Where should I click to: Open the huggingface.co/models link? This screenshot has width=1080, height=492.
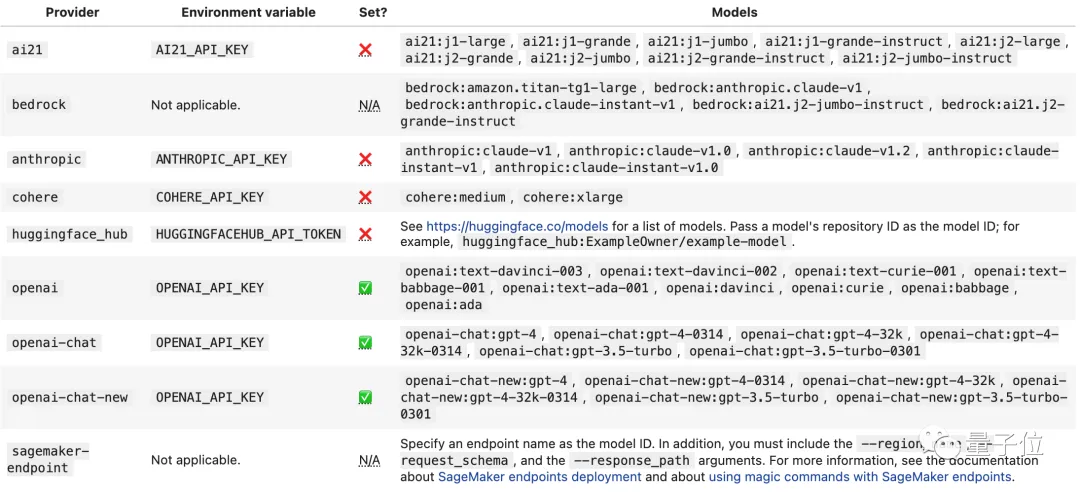tap(517, 226)
